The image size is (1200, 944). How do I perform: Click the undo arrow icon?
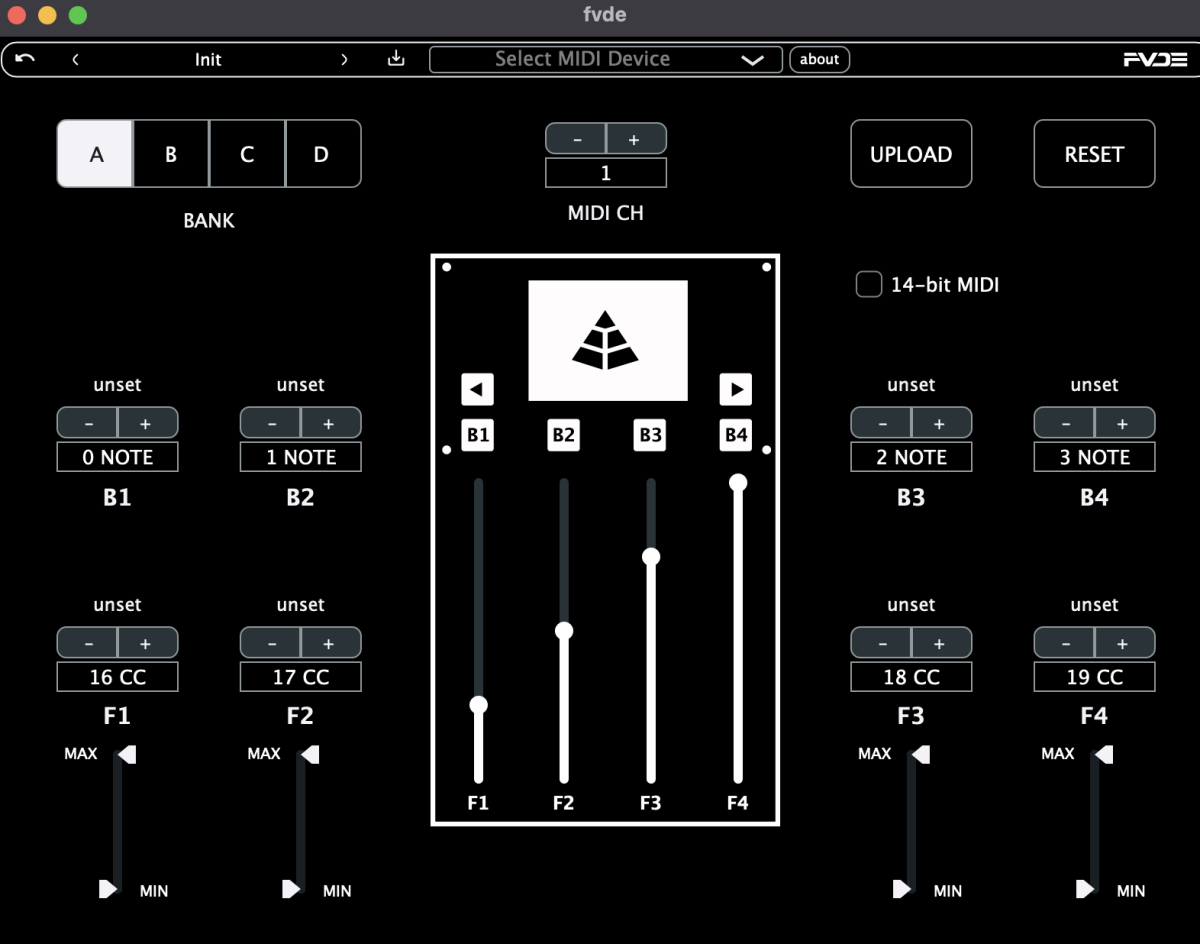click(26, 59)
